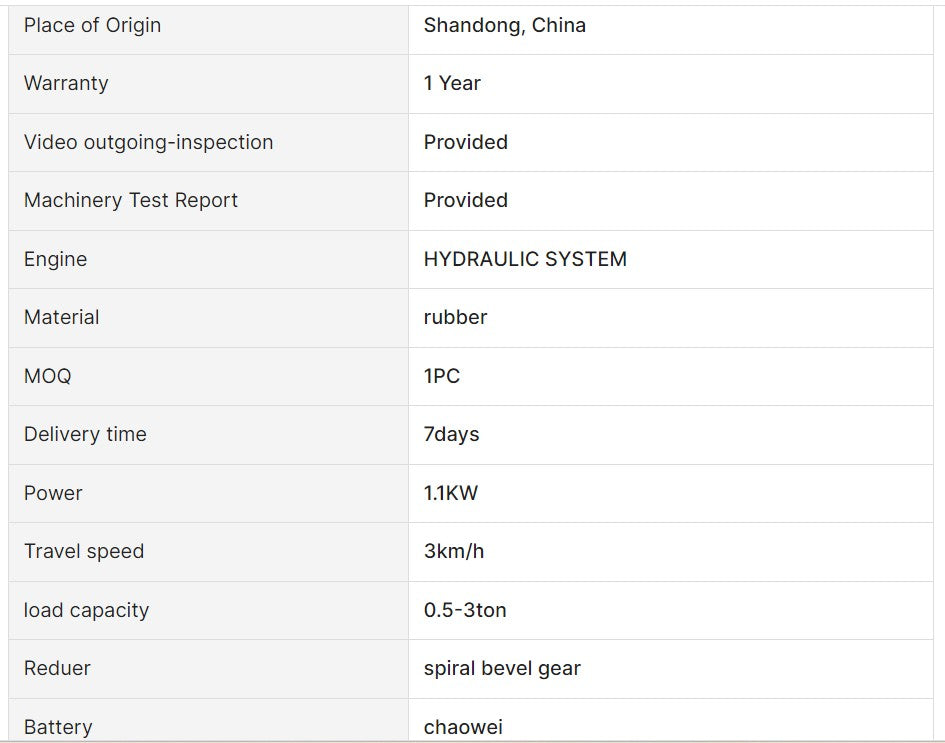Click the Material value 'rubber'
This screenshot has width=945, height=743.
(455, 317)
